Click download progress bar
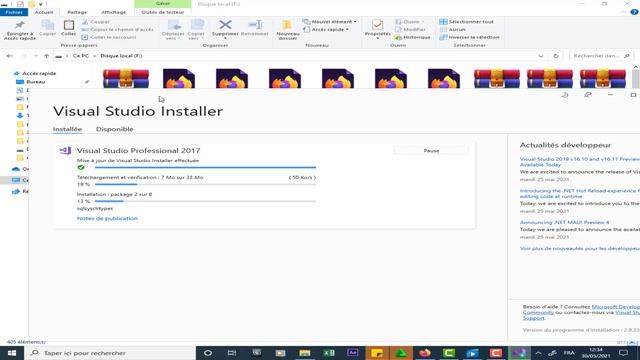 [205, 184]
